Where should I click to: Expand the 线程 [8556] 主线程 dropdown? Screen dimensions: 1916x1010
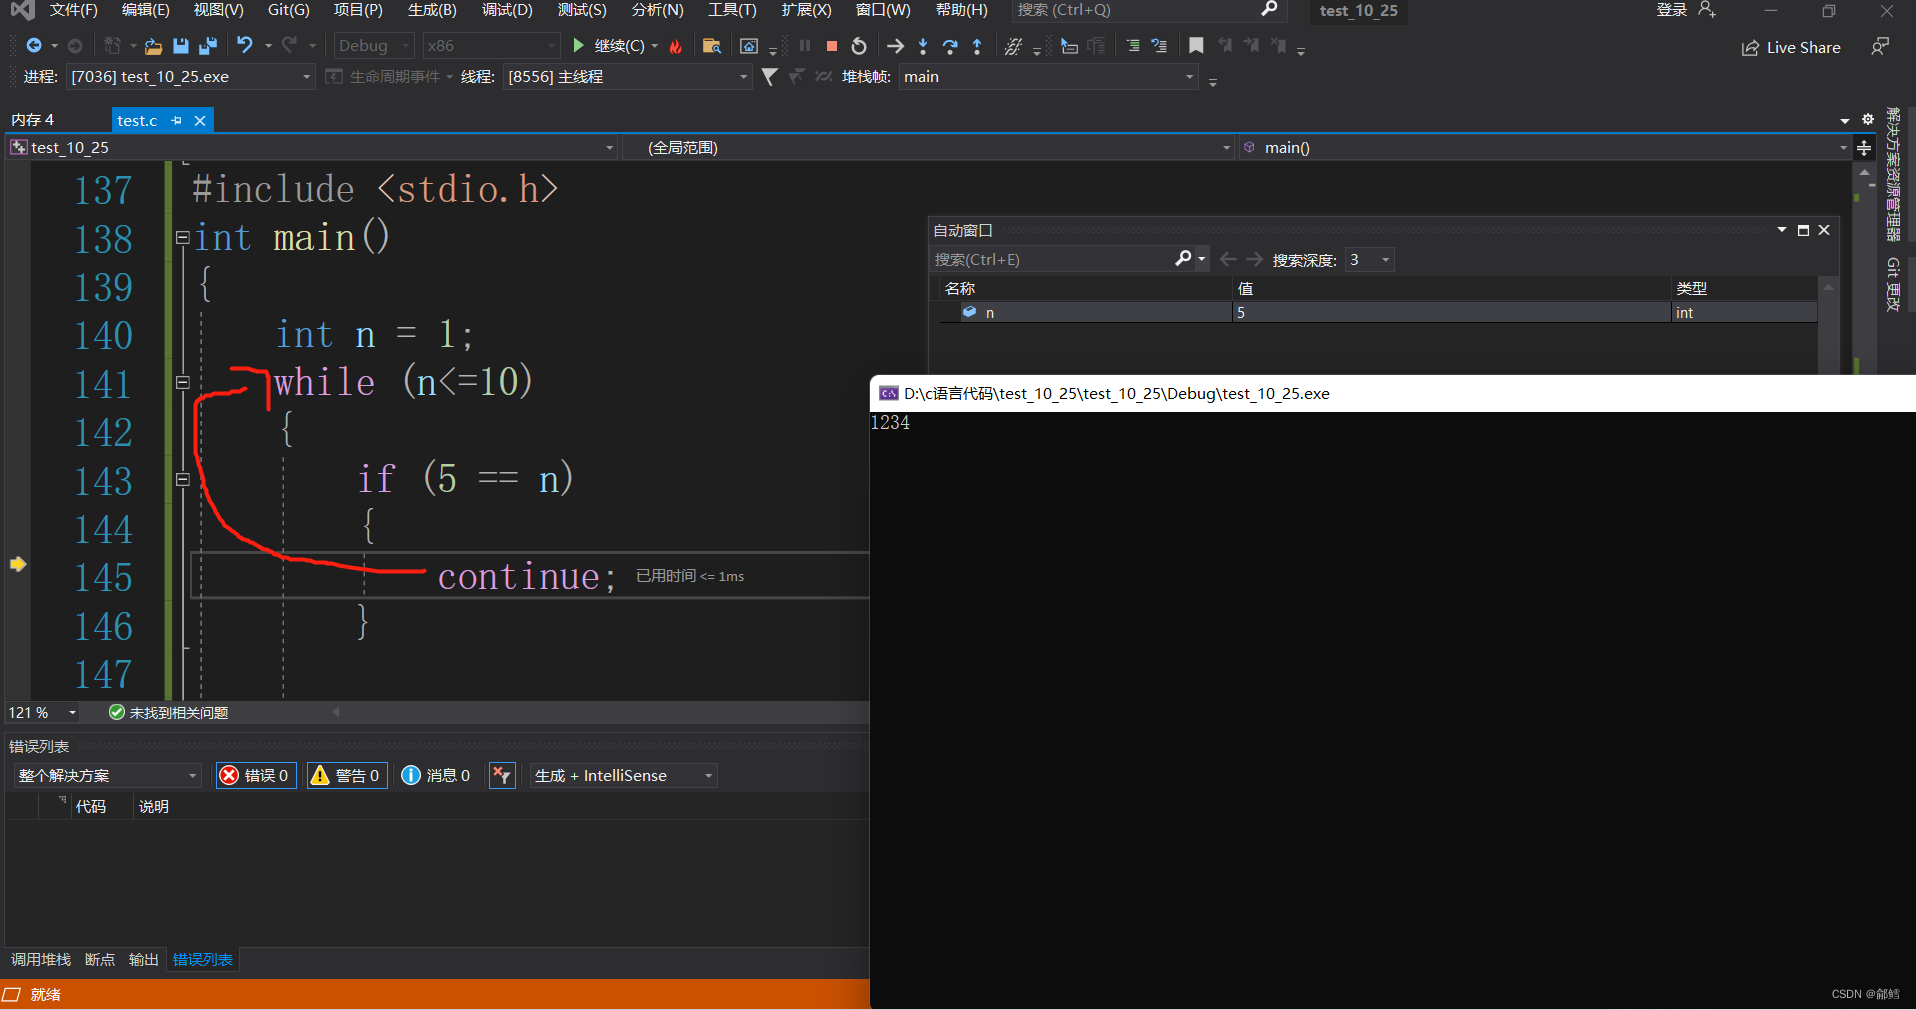(x=627, y=77)
